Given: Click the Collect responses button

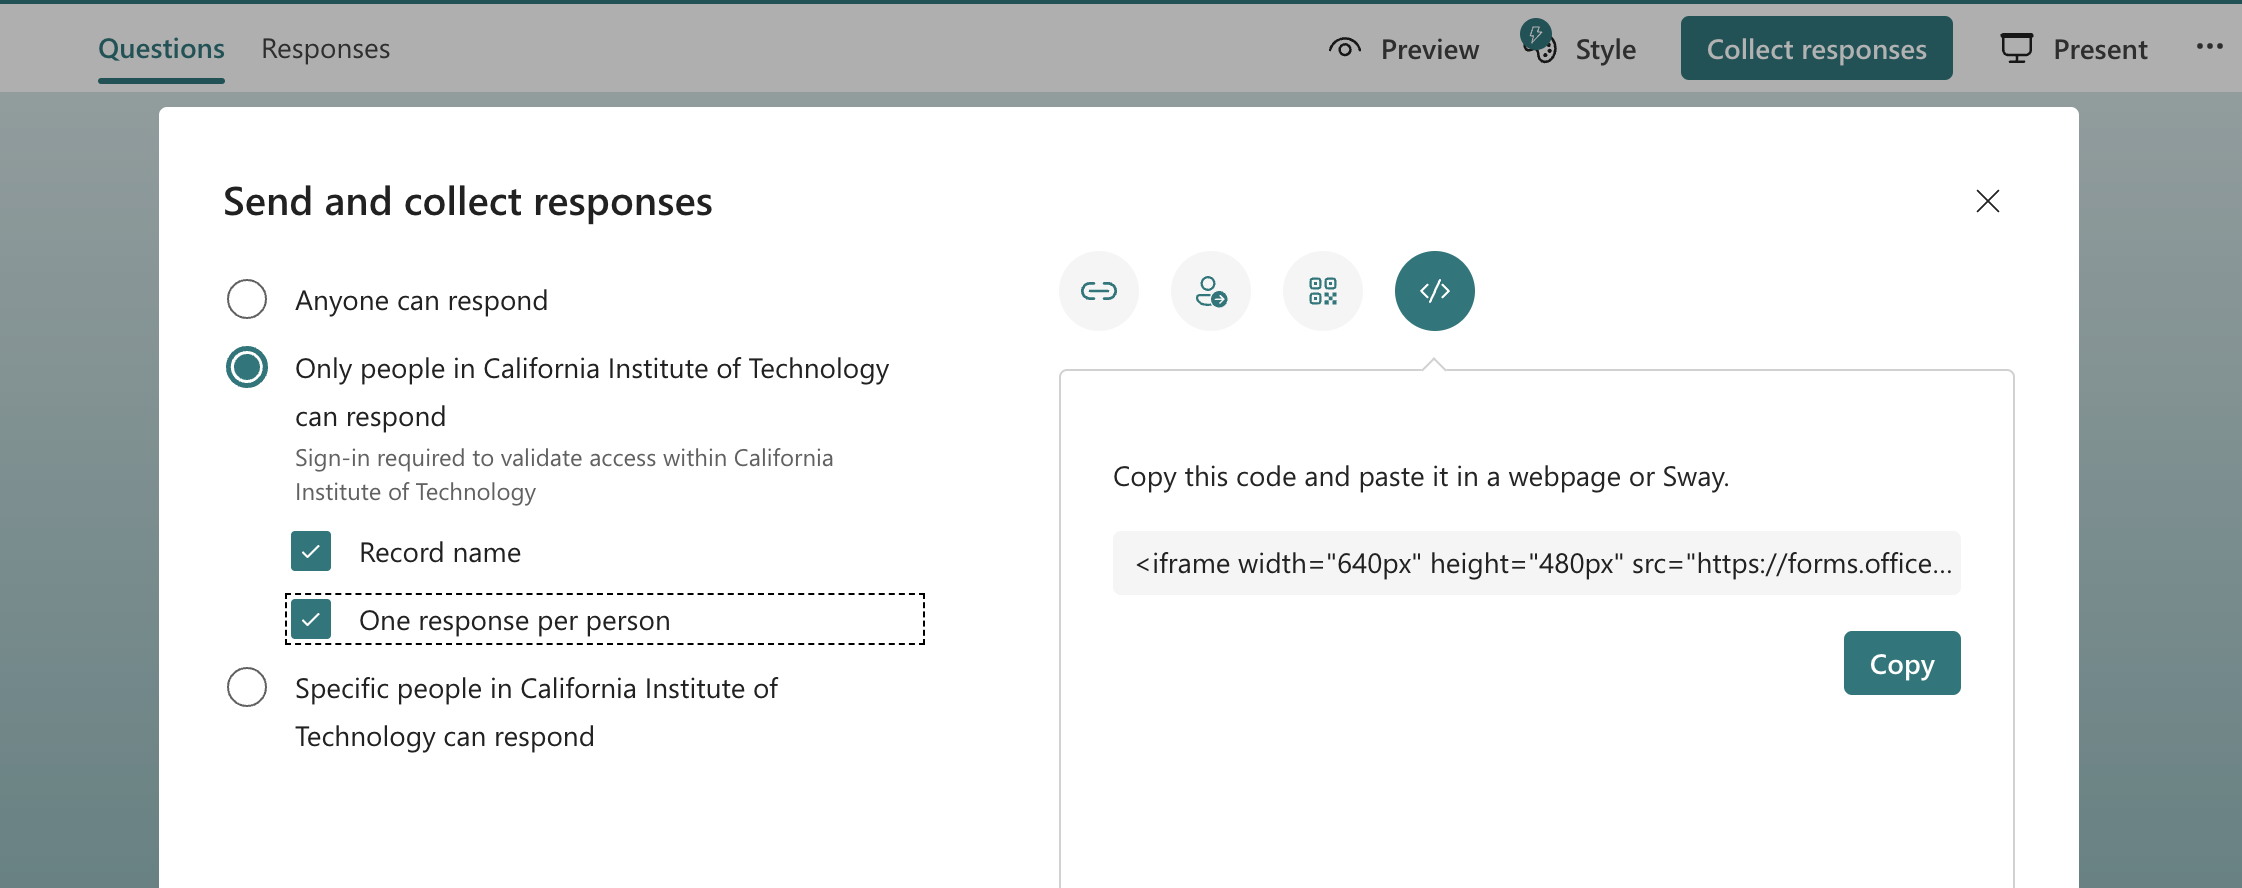Looking at the screenshot, I should click(1816, 48).
